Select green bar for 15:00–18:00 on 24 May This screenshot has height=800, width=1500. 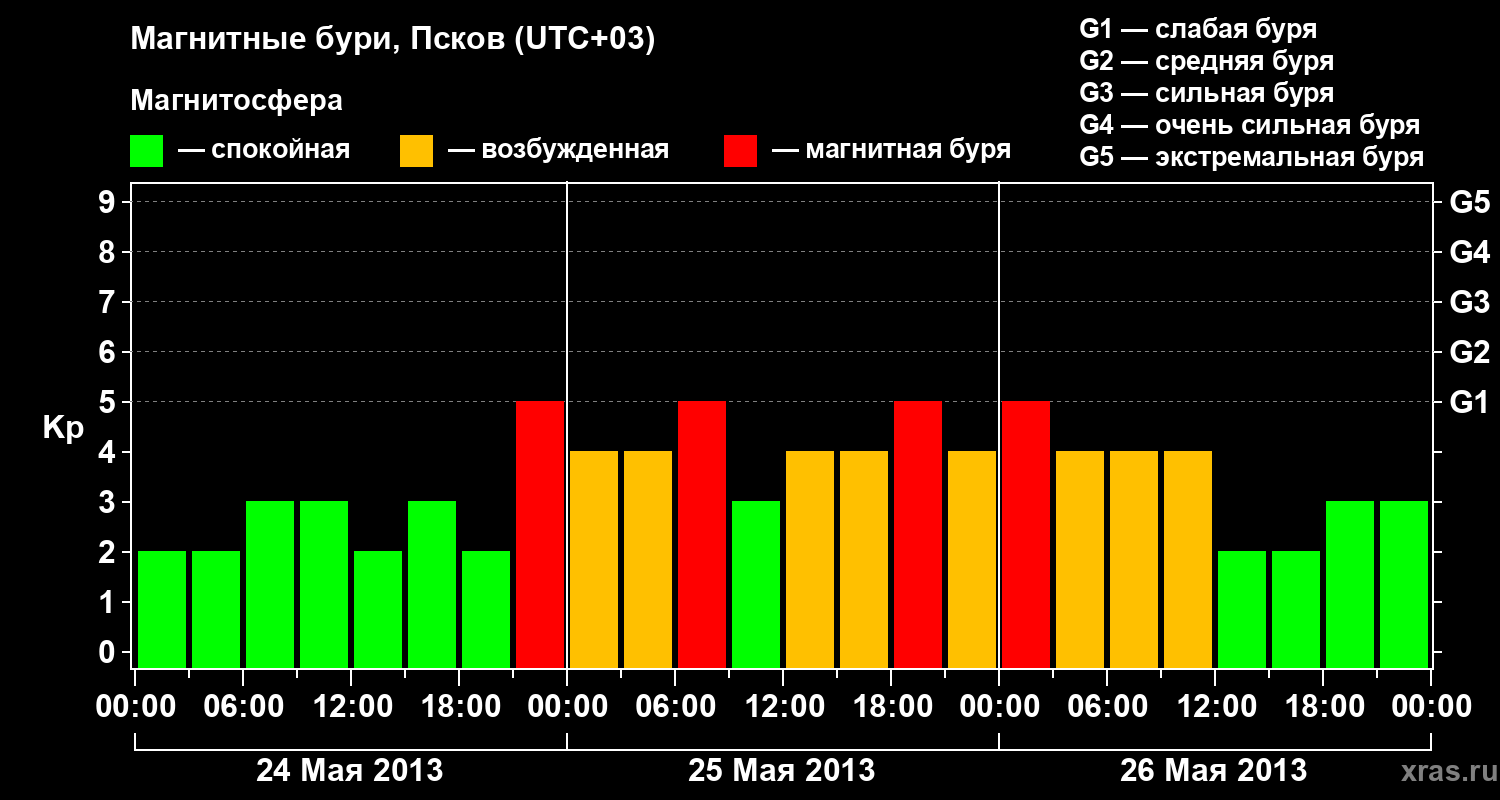432,584
